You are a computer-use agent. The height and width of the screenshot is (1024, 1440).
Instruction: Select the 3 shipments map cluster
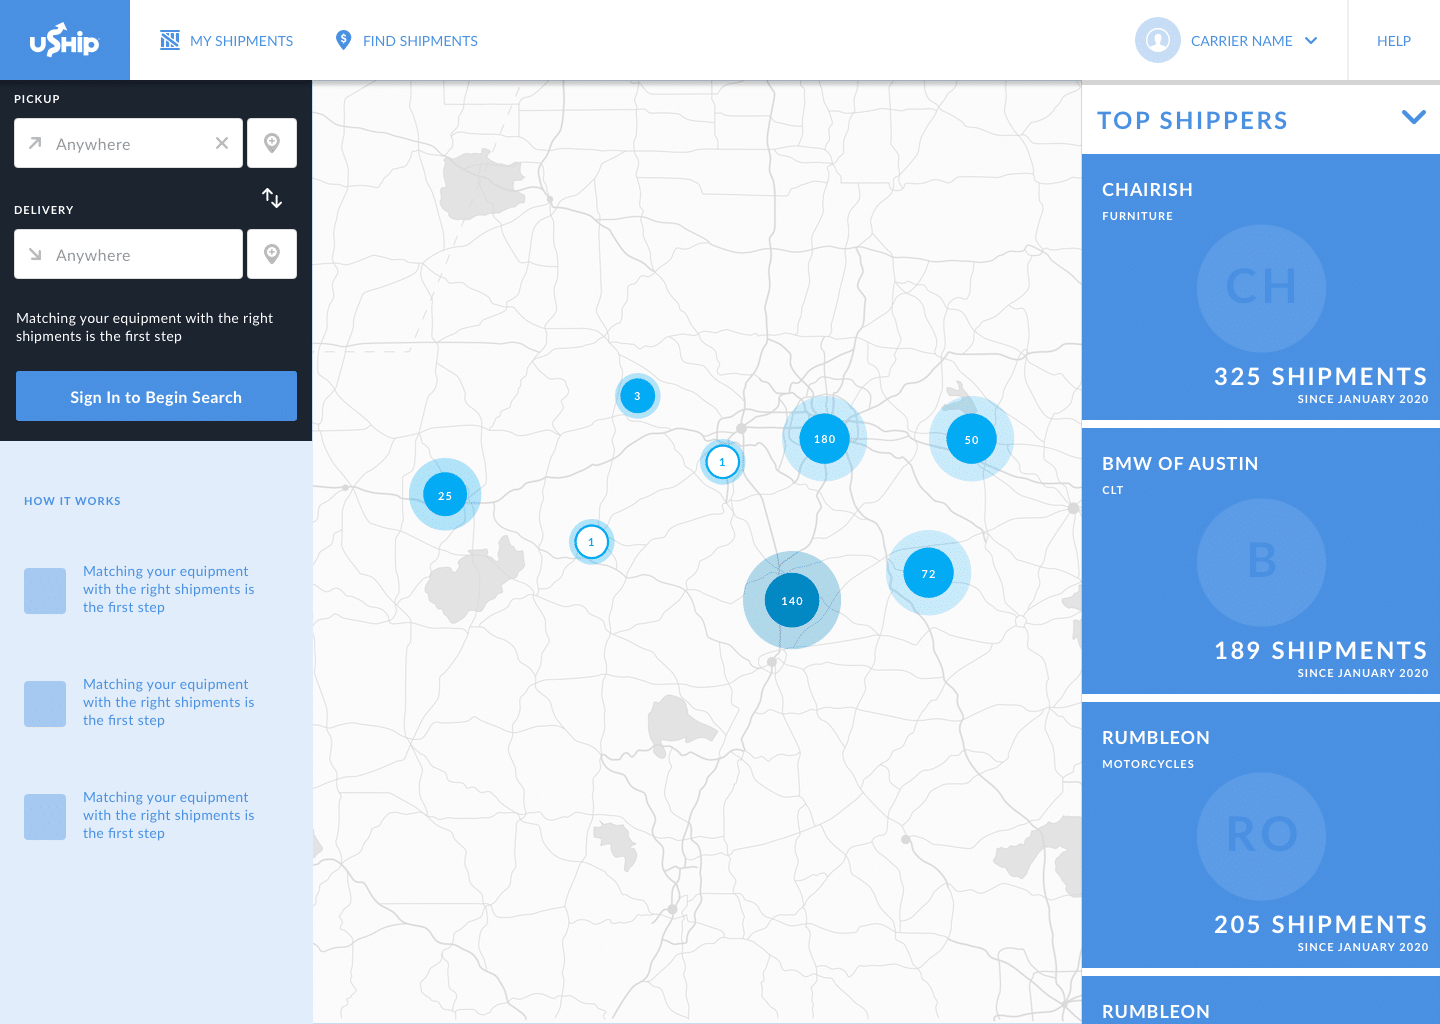[x=637, y=396]
